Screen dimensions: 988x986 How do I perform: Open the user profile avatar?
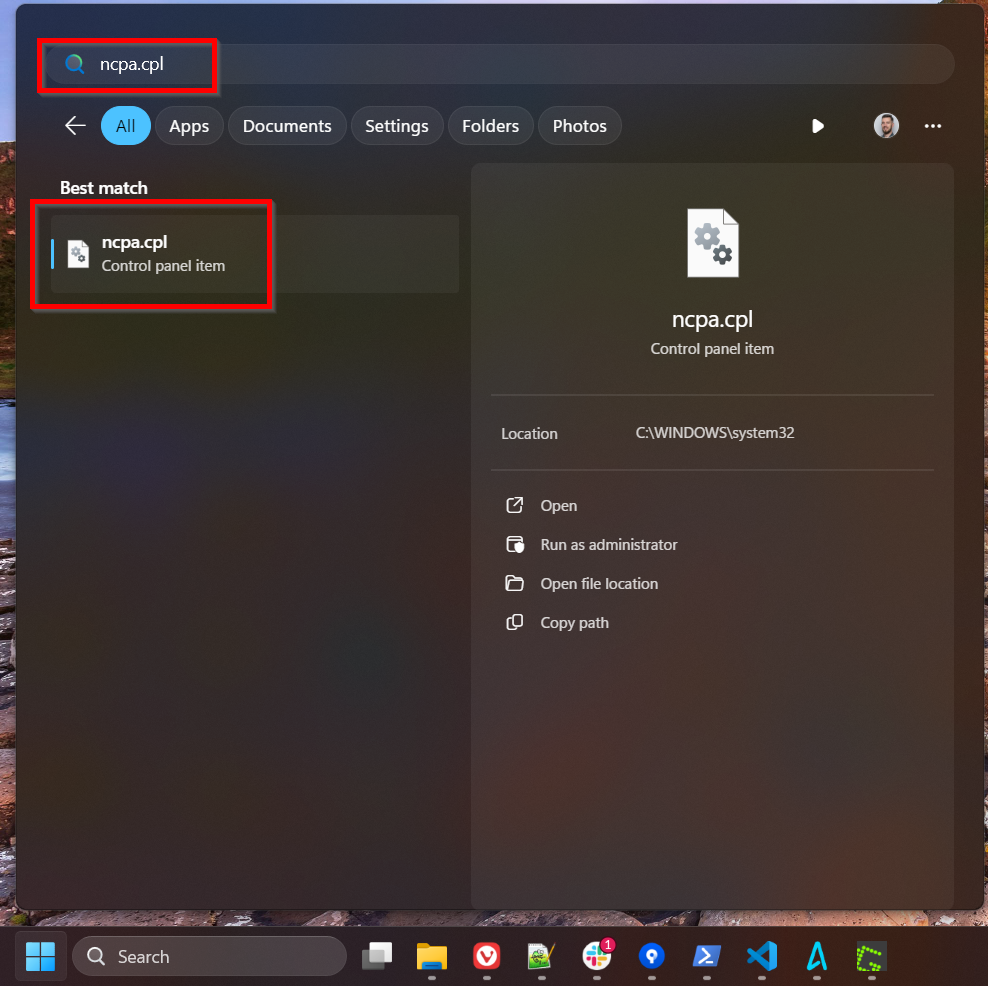[x=886, y=125]
